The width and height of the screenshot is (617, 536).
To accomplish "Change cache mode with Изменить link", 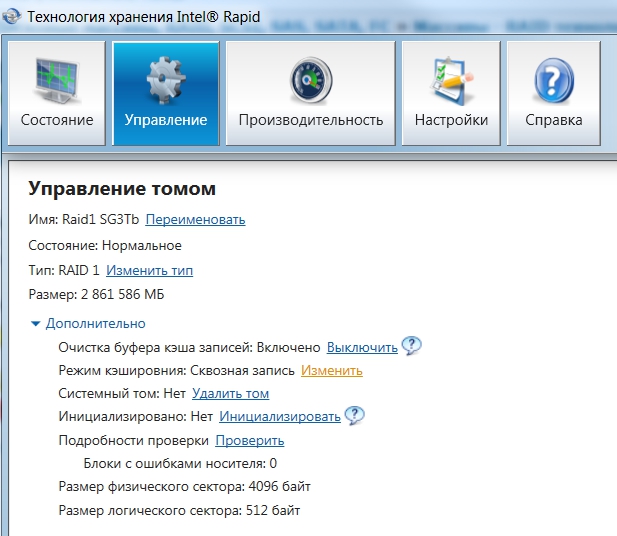I will [x=331, y=370].
